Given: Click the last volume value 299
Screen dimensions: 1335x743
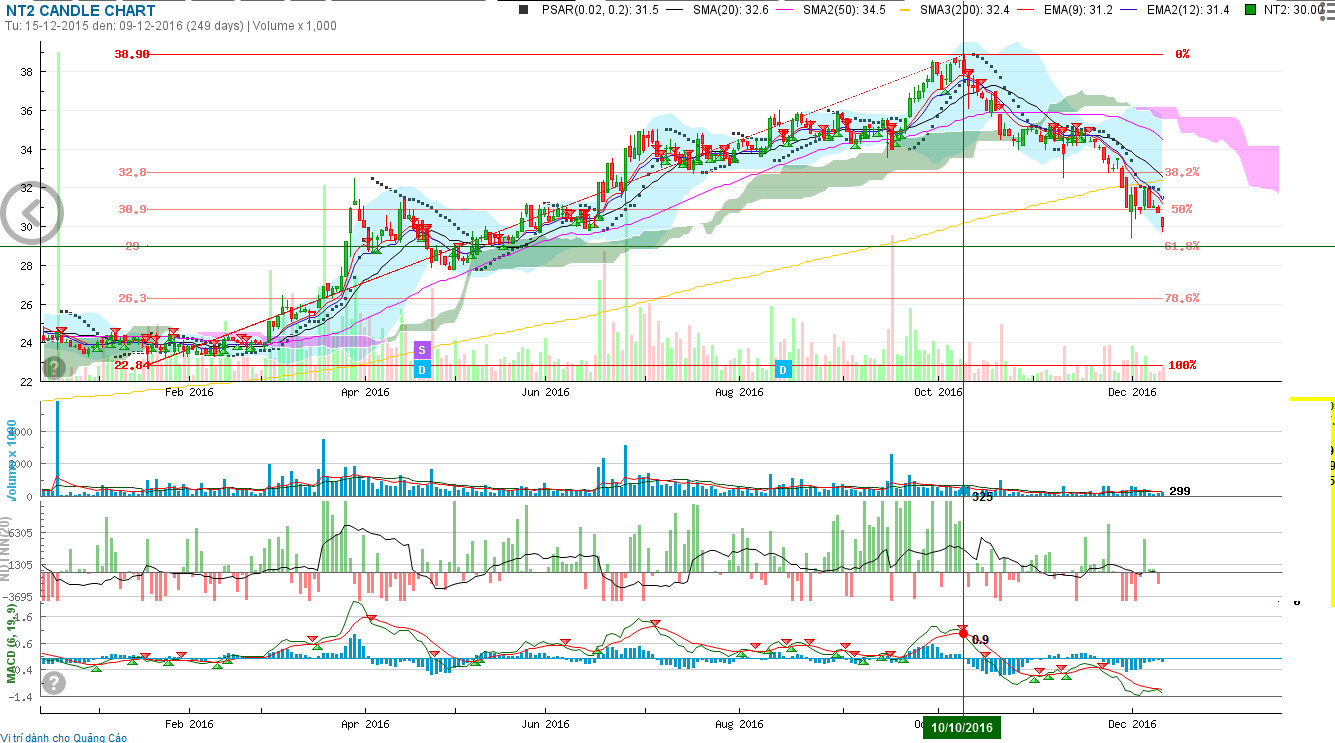Looking at the screenshot, I should pos(1180,491).
